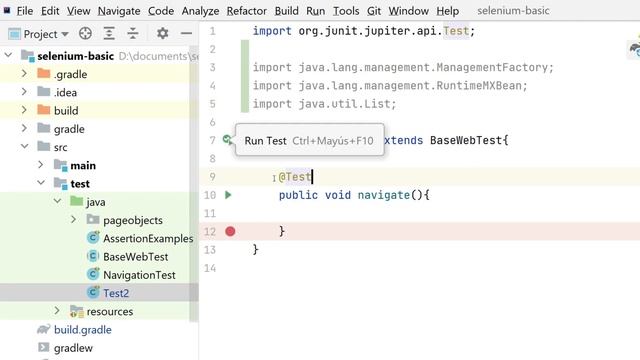This screenshot has width=640, height=360.
Task: Collapse the selenium-basic root node
Action: pos(8,56)
